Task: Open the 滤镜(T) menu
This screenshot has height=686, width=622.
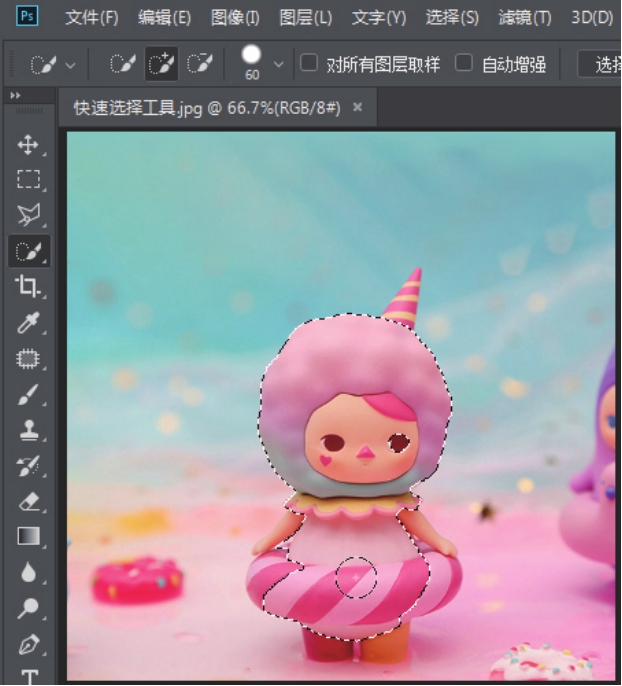Action: (x=525, y=18)
